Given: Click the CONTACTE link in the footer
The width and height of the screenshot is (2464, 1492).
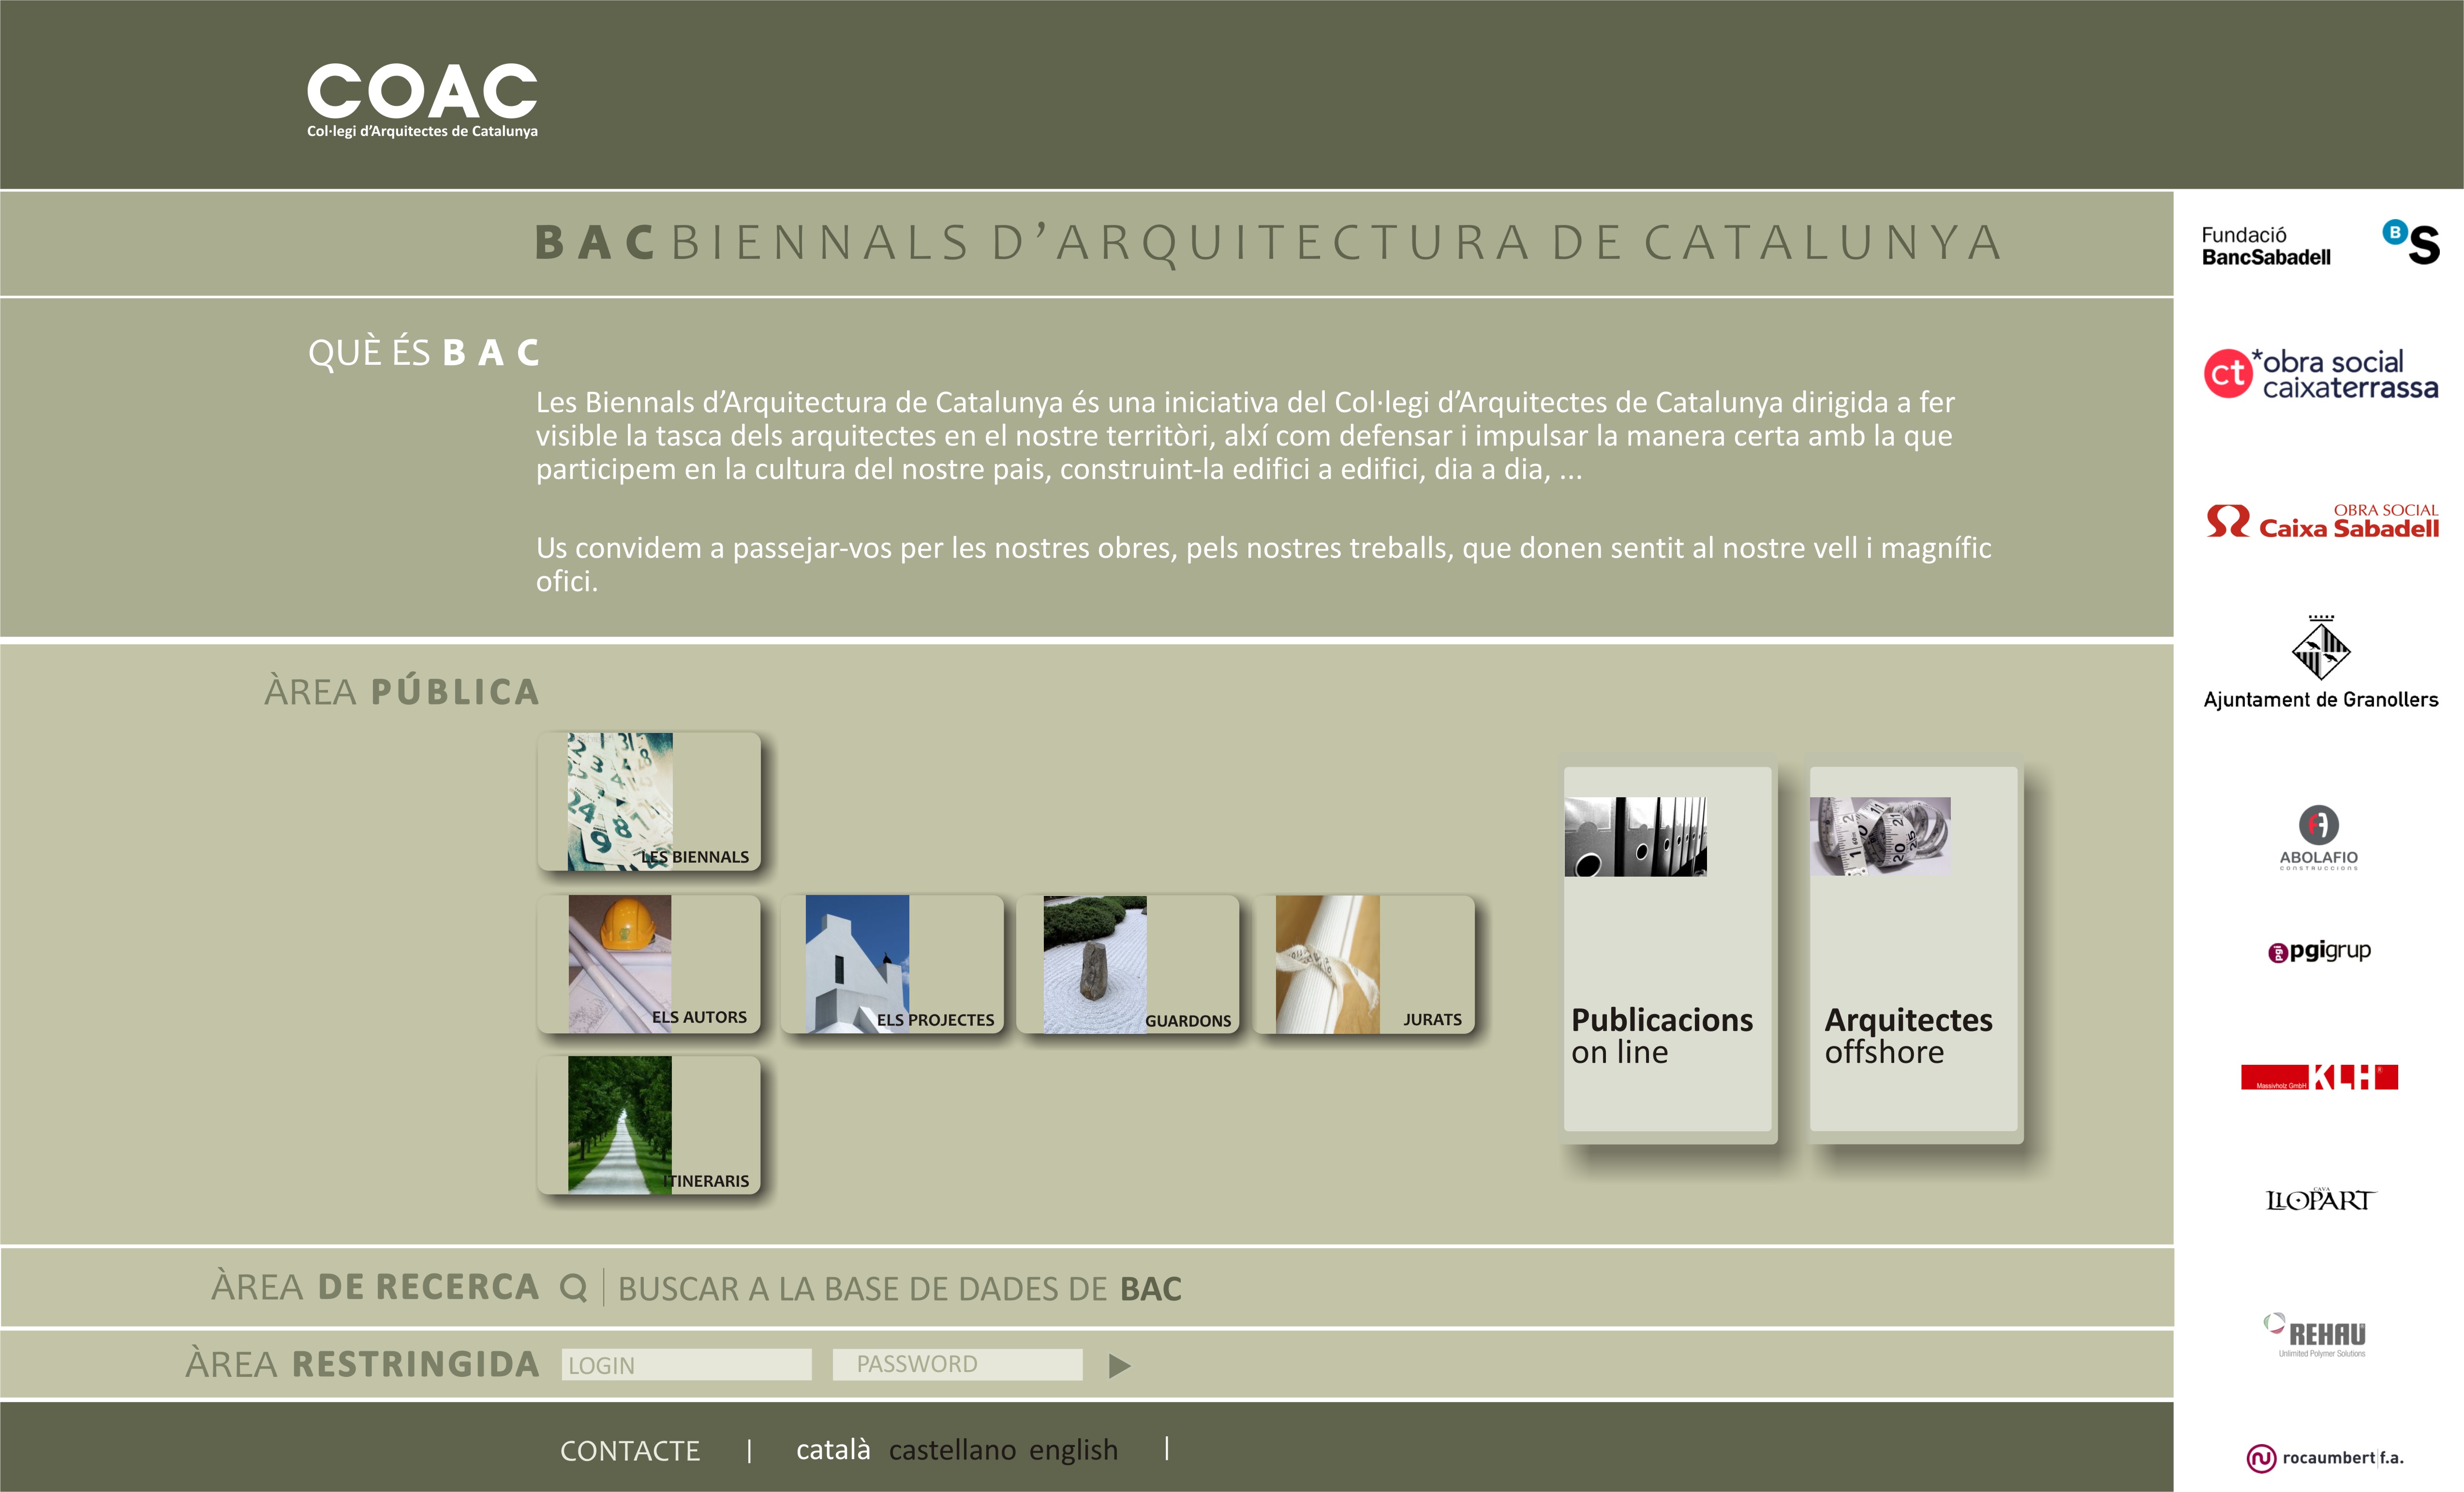Looking at the screenshot, I should [x=630, y=1451].
